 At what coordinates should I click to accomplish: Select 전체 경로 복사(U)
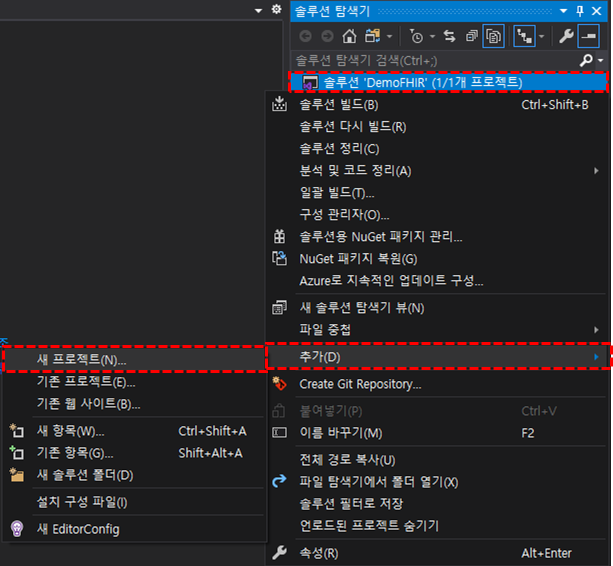[x=436, y=460]
